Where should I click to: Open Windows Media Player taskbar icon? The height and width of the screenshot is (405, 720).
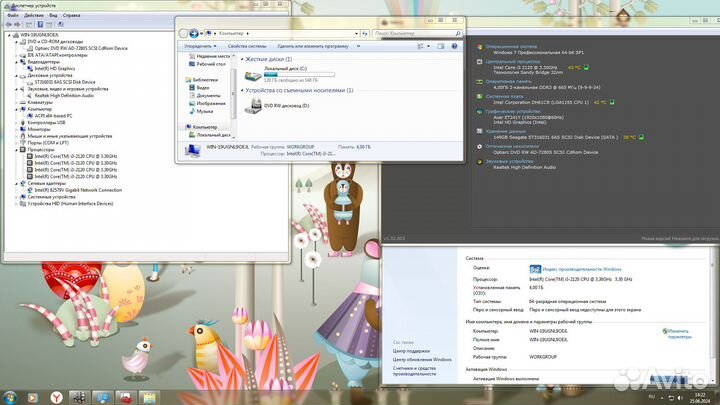click(x=33, y=397)
